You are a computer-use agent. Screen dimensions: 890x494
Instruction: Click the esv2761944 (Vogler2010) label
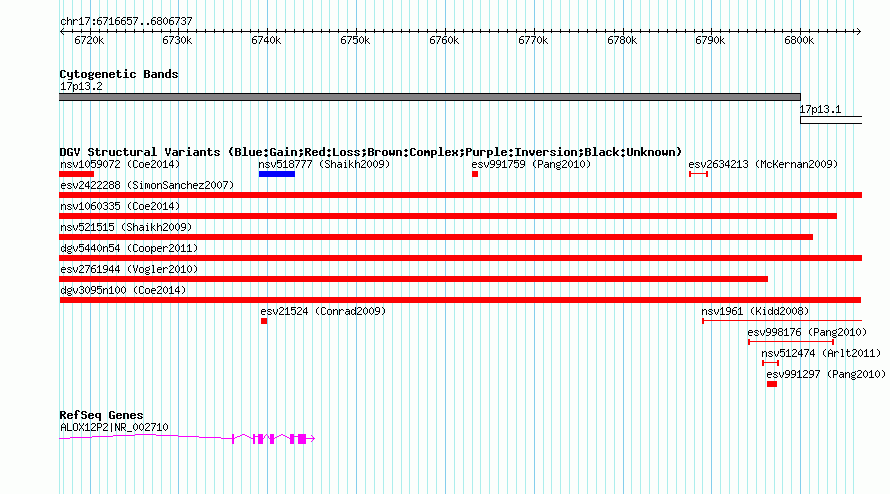tap(129, 269)
